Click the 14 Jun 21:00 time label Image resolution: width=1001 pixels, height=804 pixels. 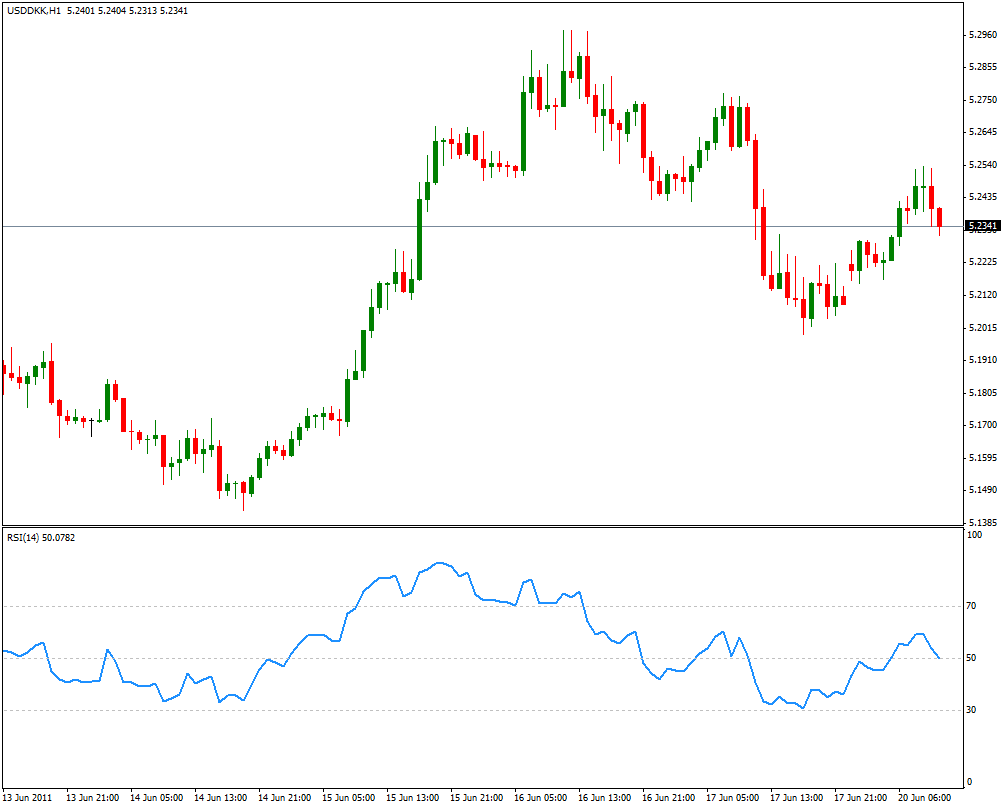coord(285,798)
